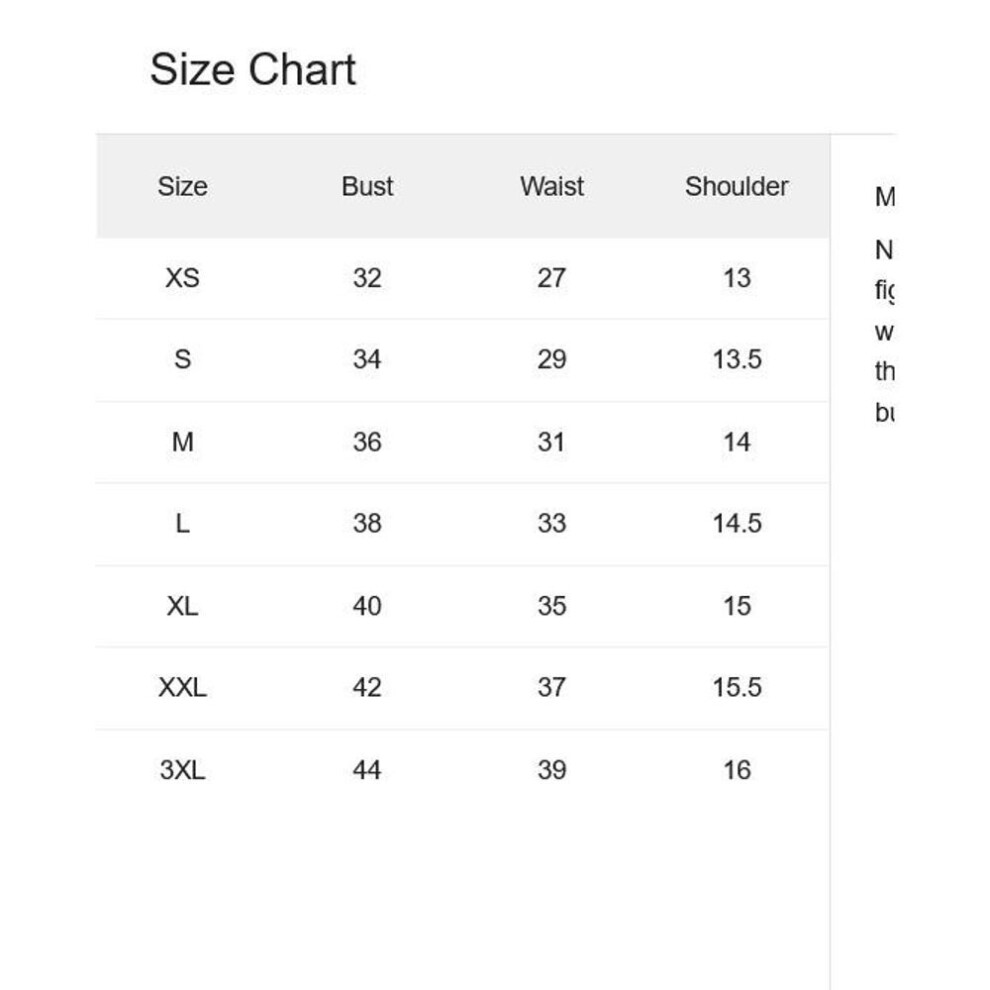Click the XS size row label

coord(182,278)
